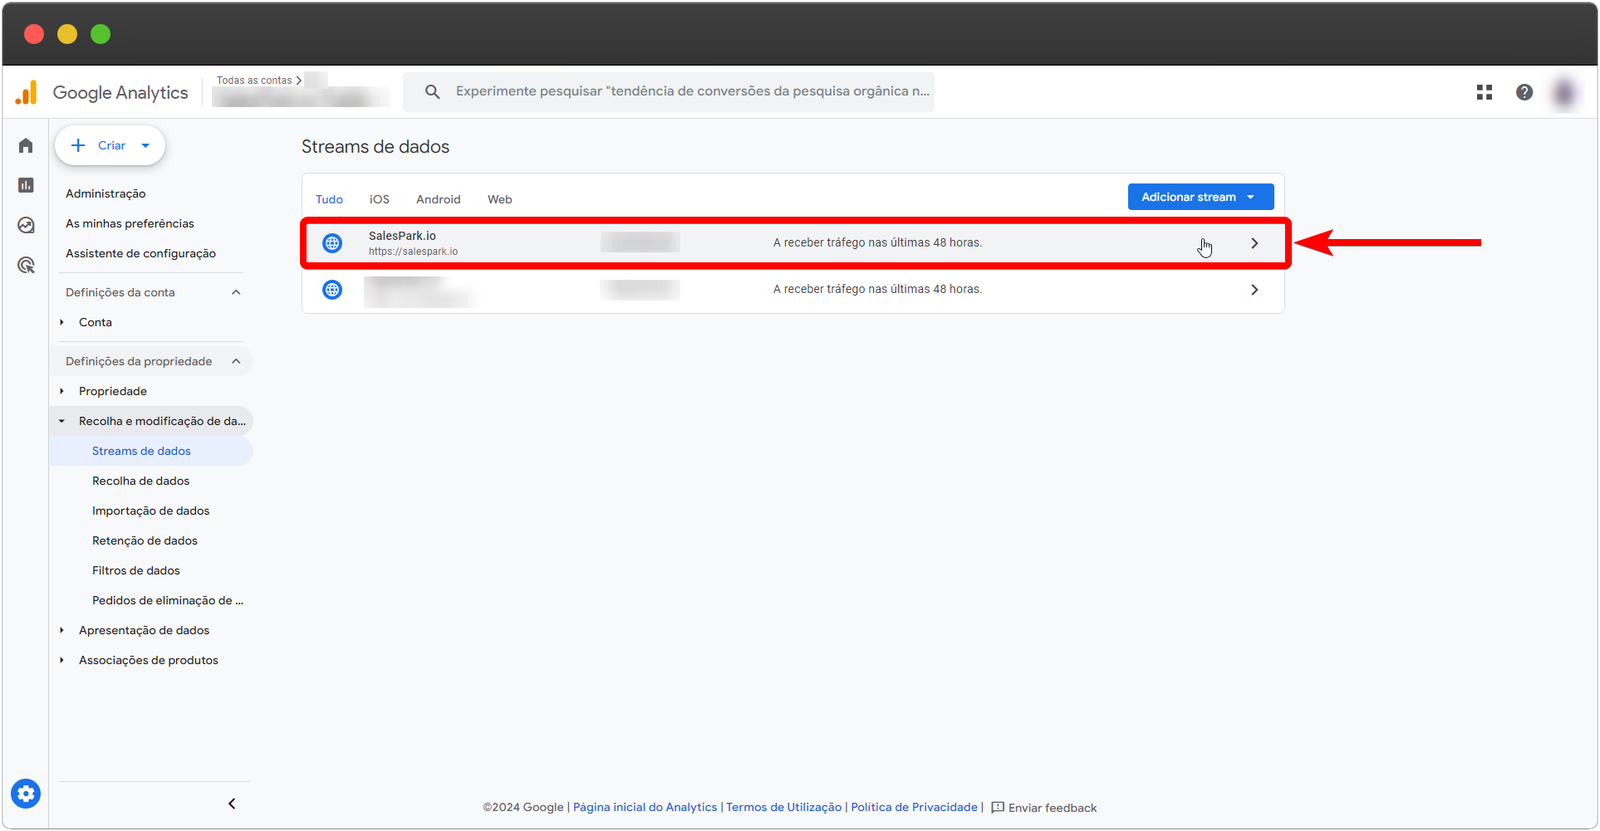
Task: Switch to the iOS tab
Action: [379, 199]
